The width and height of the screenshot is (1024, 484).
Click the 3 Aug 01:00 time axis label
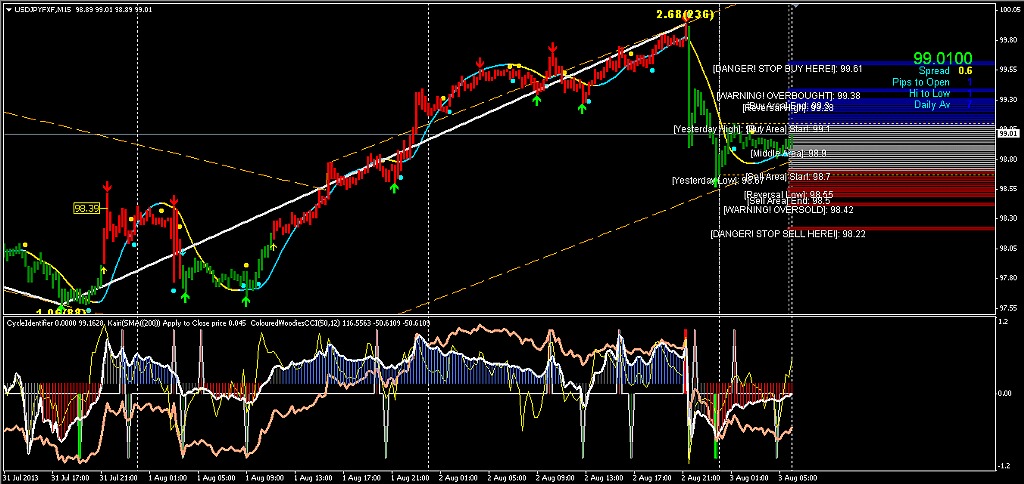coord(751,477)
